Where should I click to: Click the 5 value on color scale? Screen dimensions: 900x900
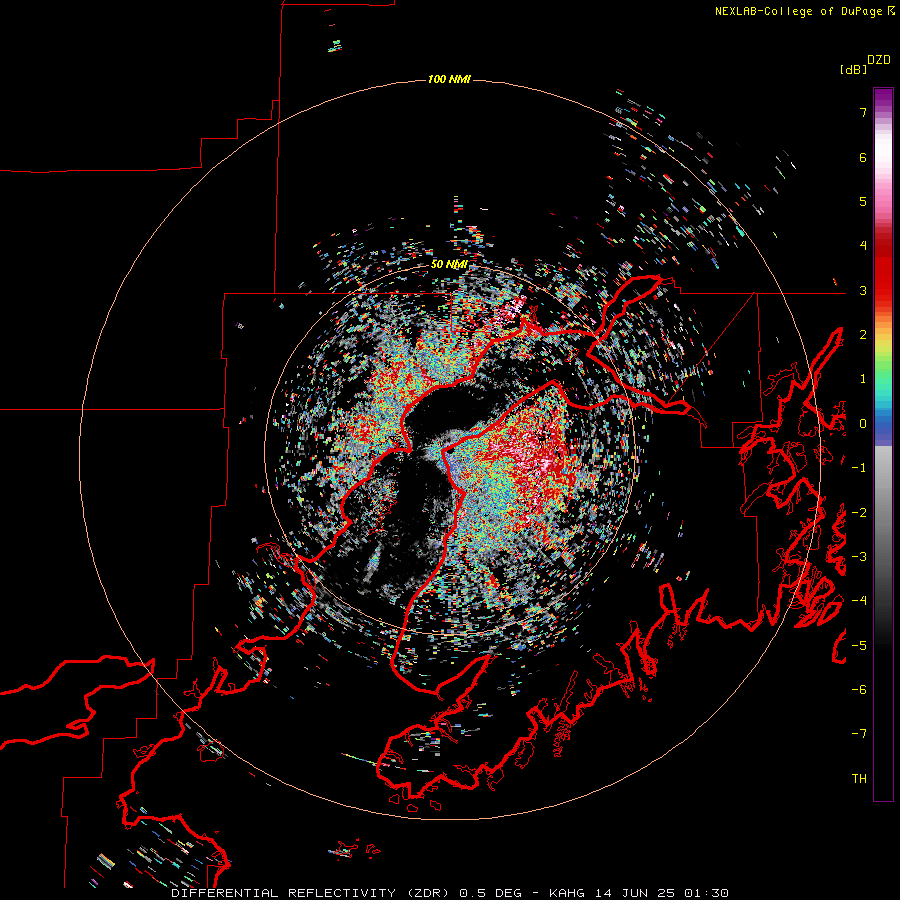pyautogui.click(x=863, y=201)
